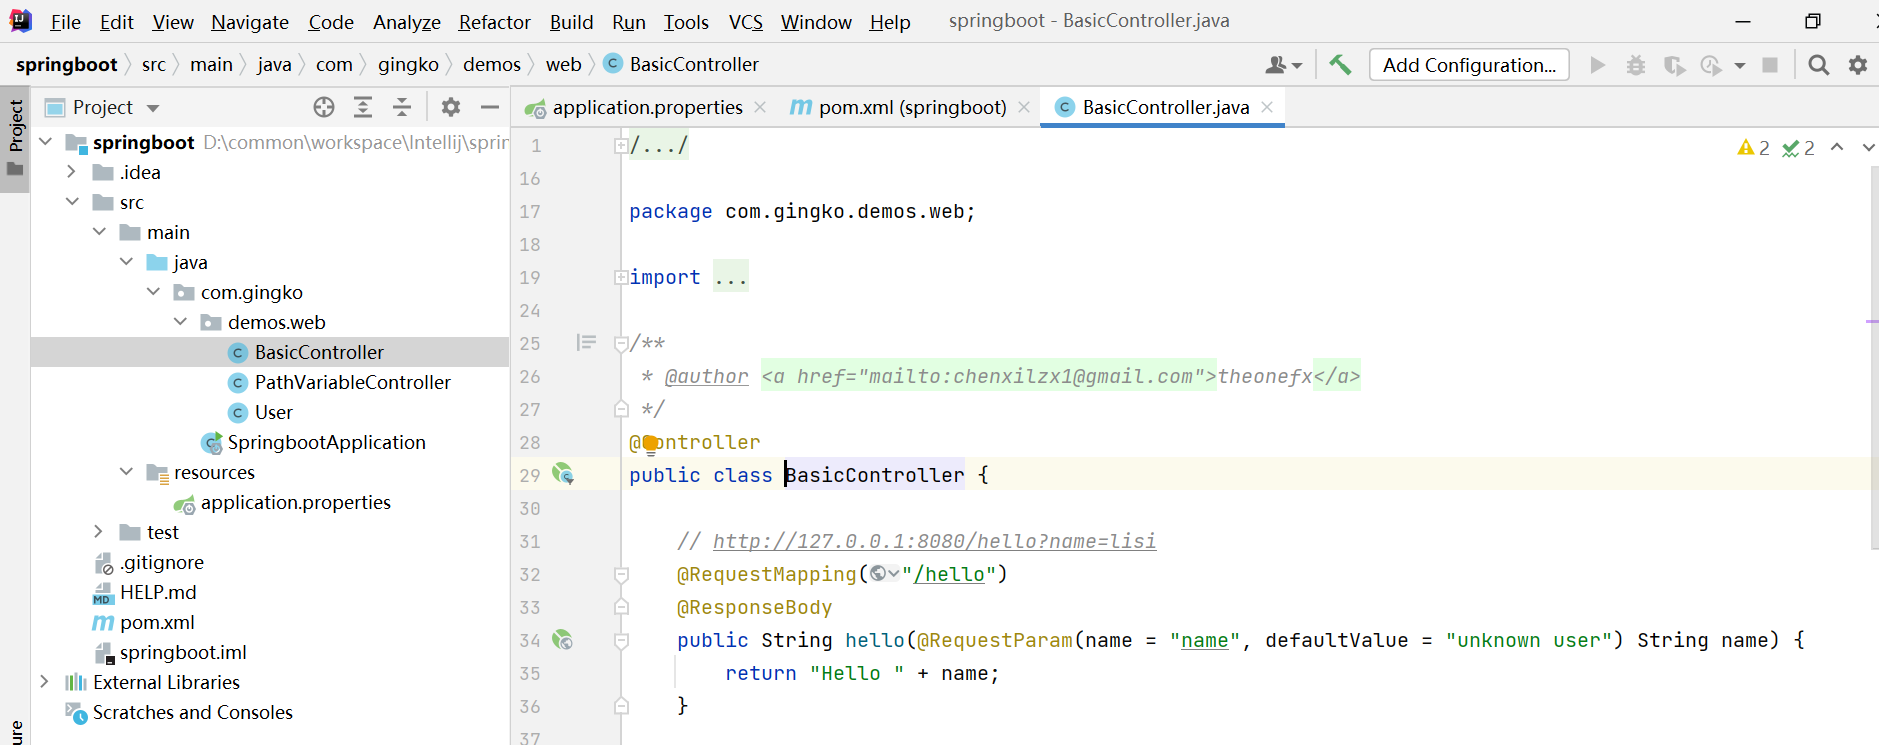
Task: Fold the hello method at line 34
Action: [x=621, y=640]
